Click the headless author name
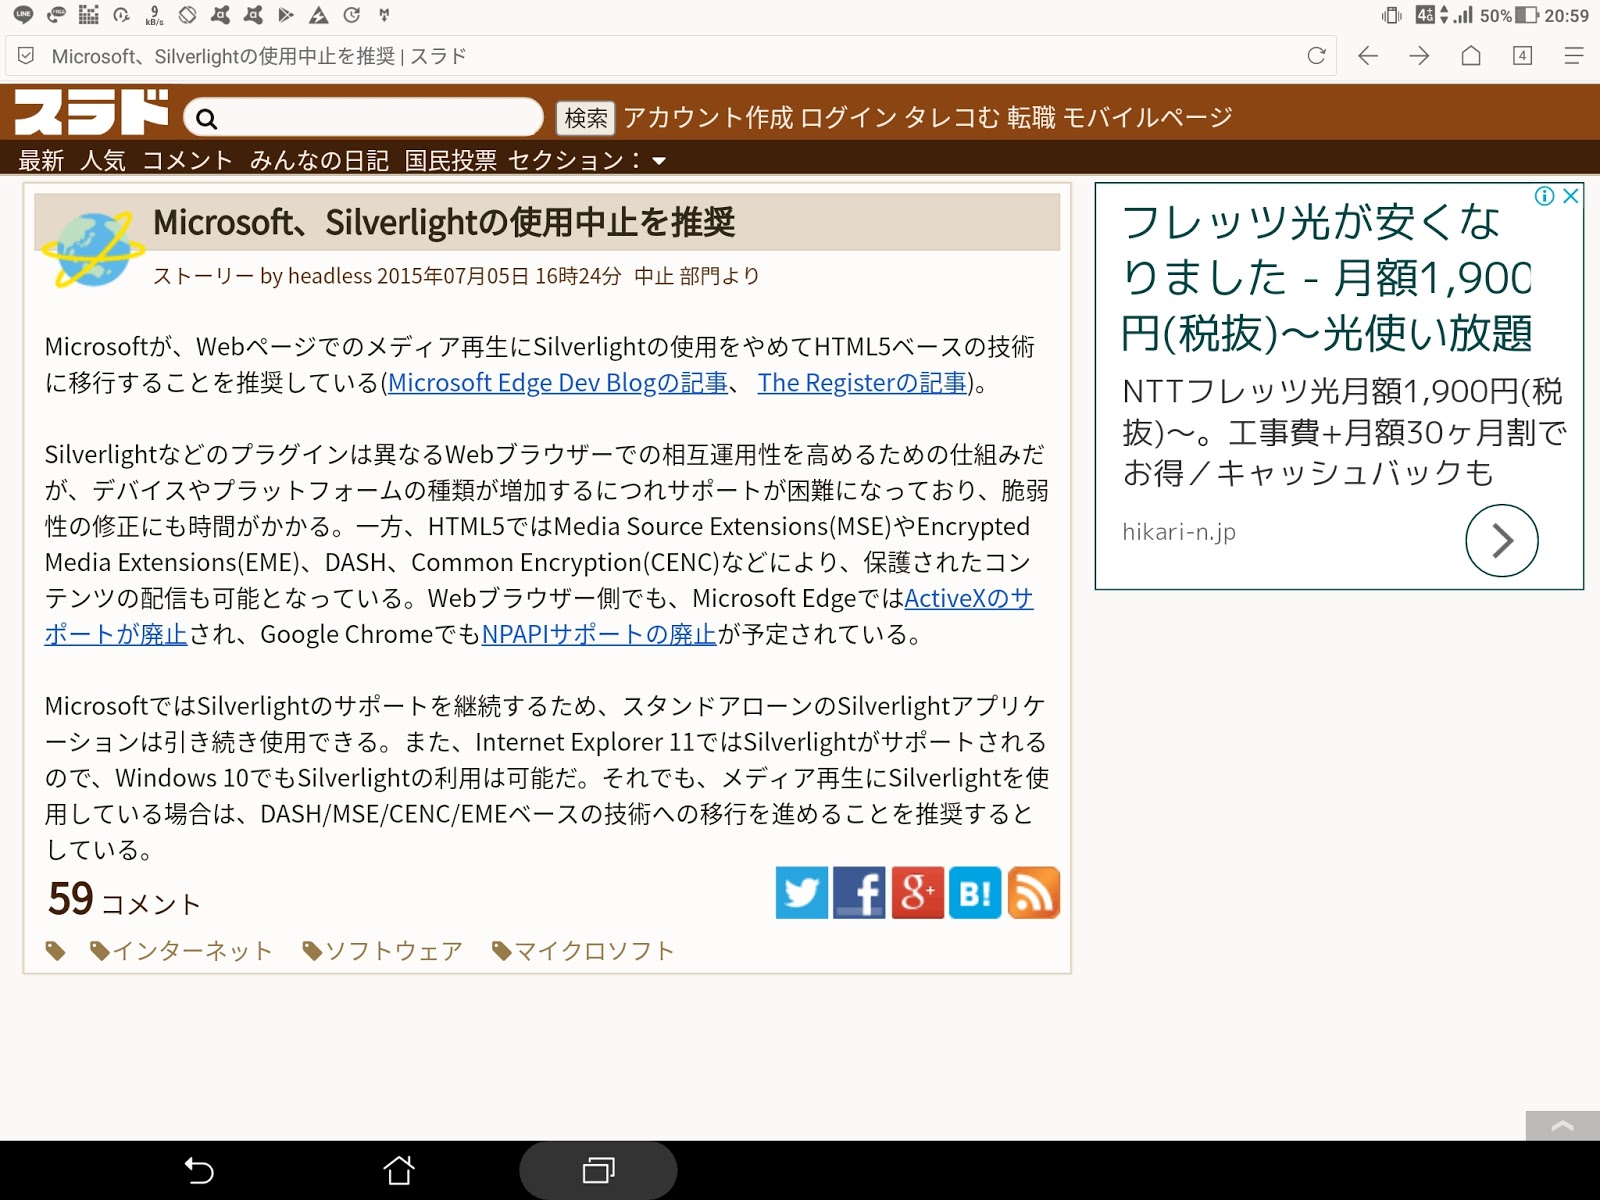Viewport: 1600px width, 1200px height. point(330,276)
